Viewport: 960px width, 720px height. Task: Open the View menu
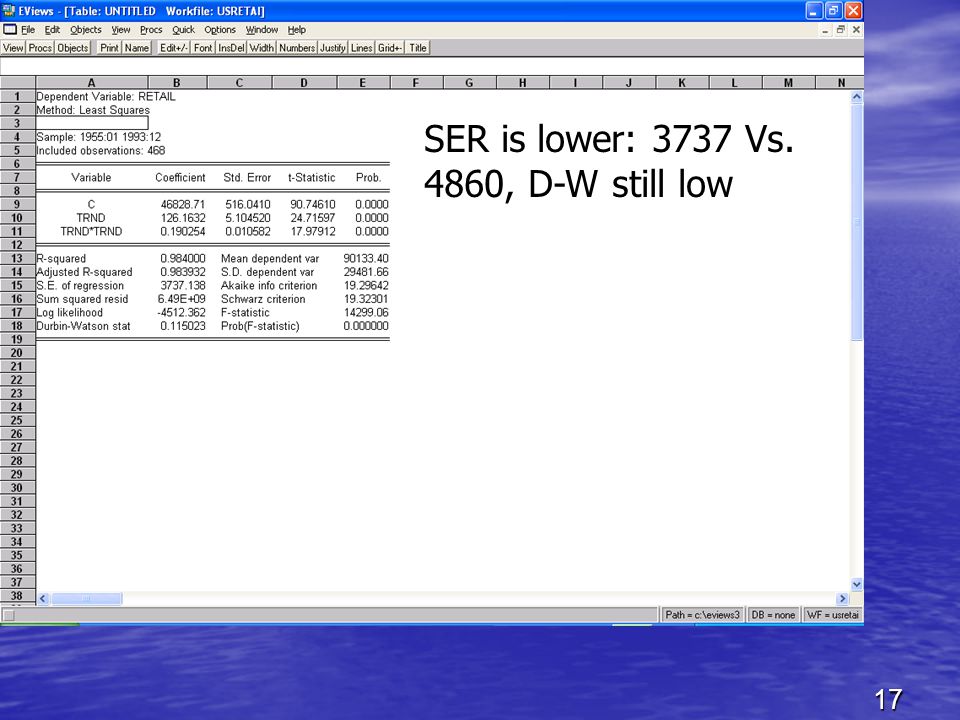tap(121, 29)
